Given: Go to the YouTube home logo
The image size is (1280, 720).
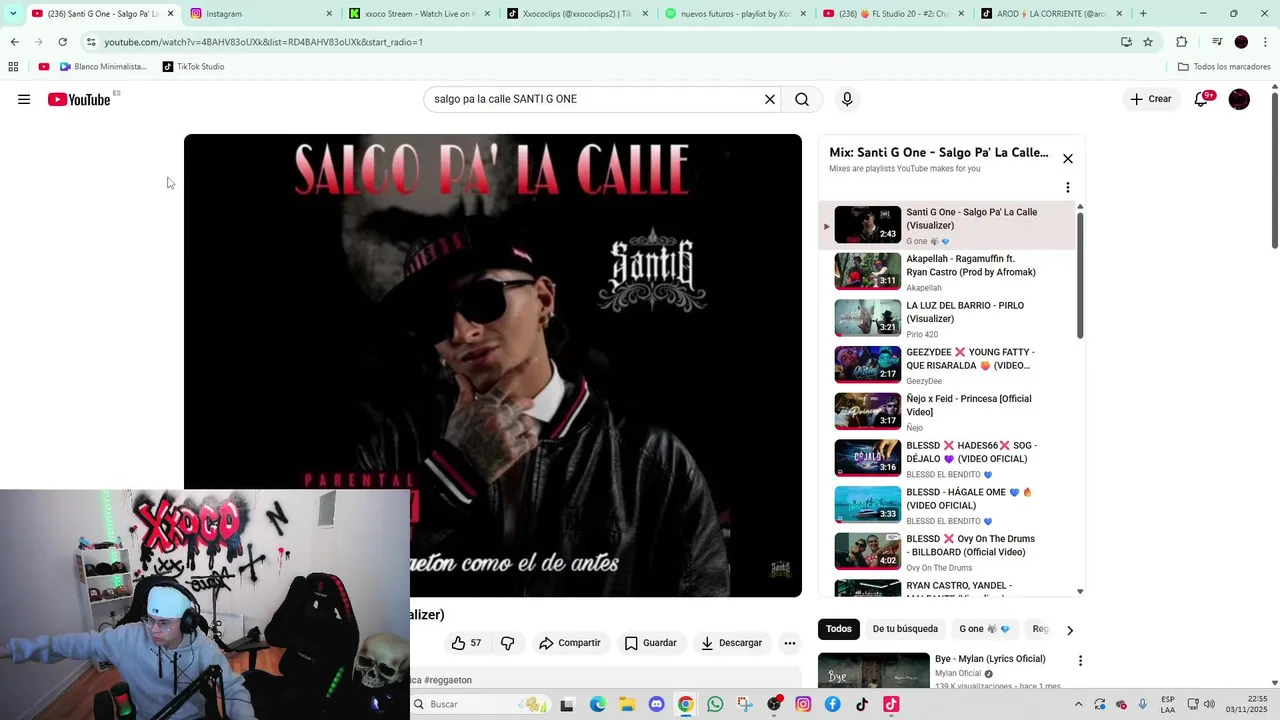Looking at the screenshot, I should pos(79,99).
